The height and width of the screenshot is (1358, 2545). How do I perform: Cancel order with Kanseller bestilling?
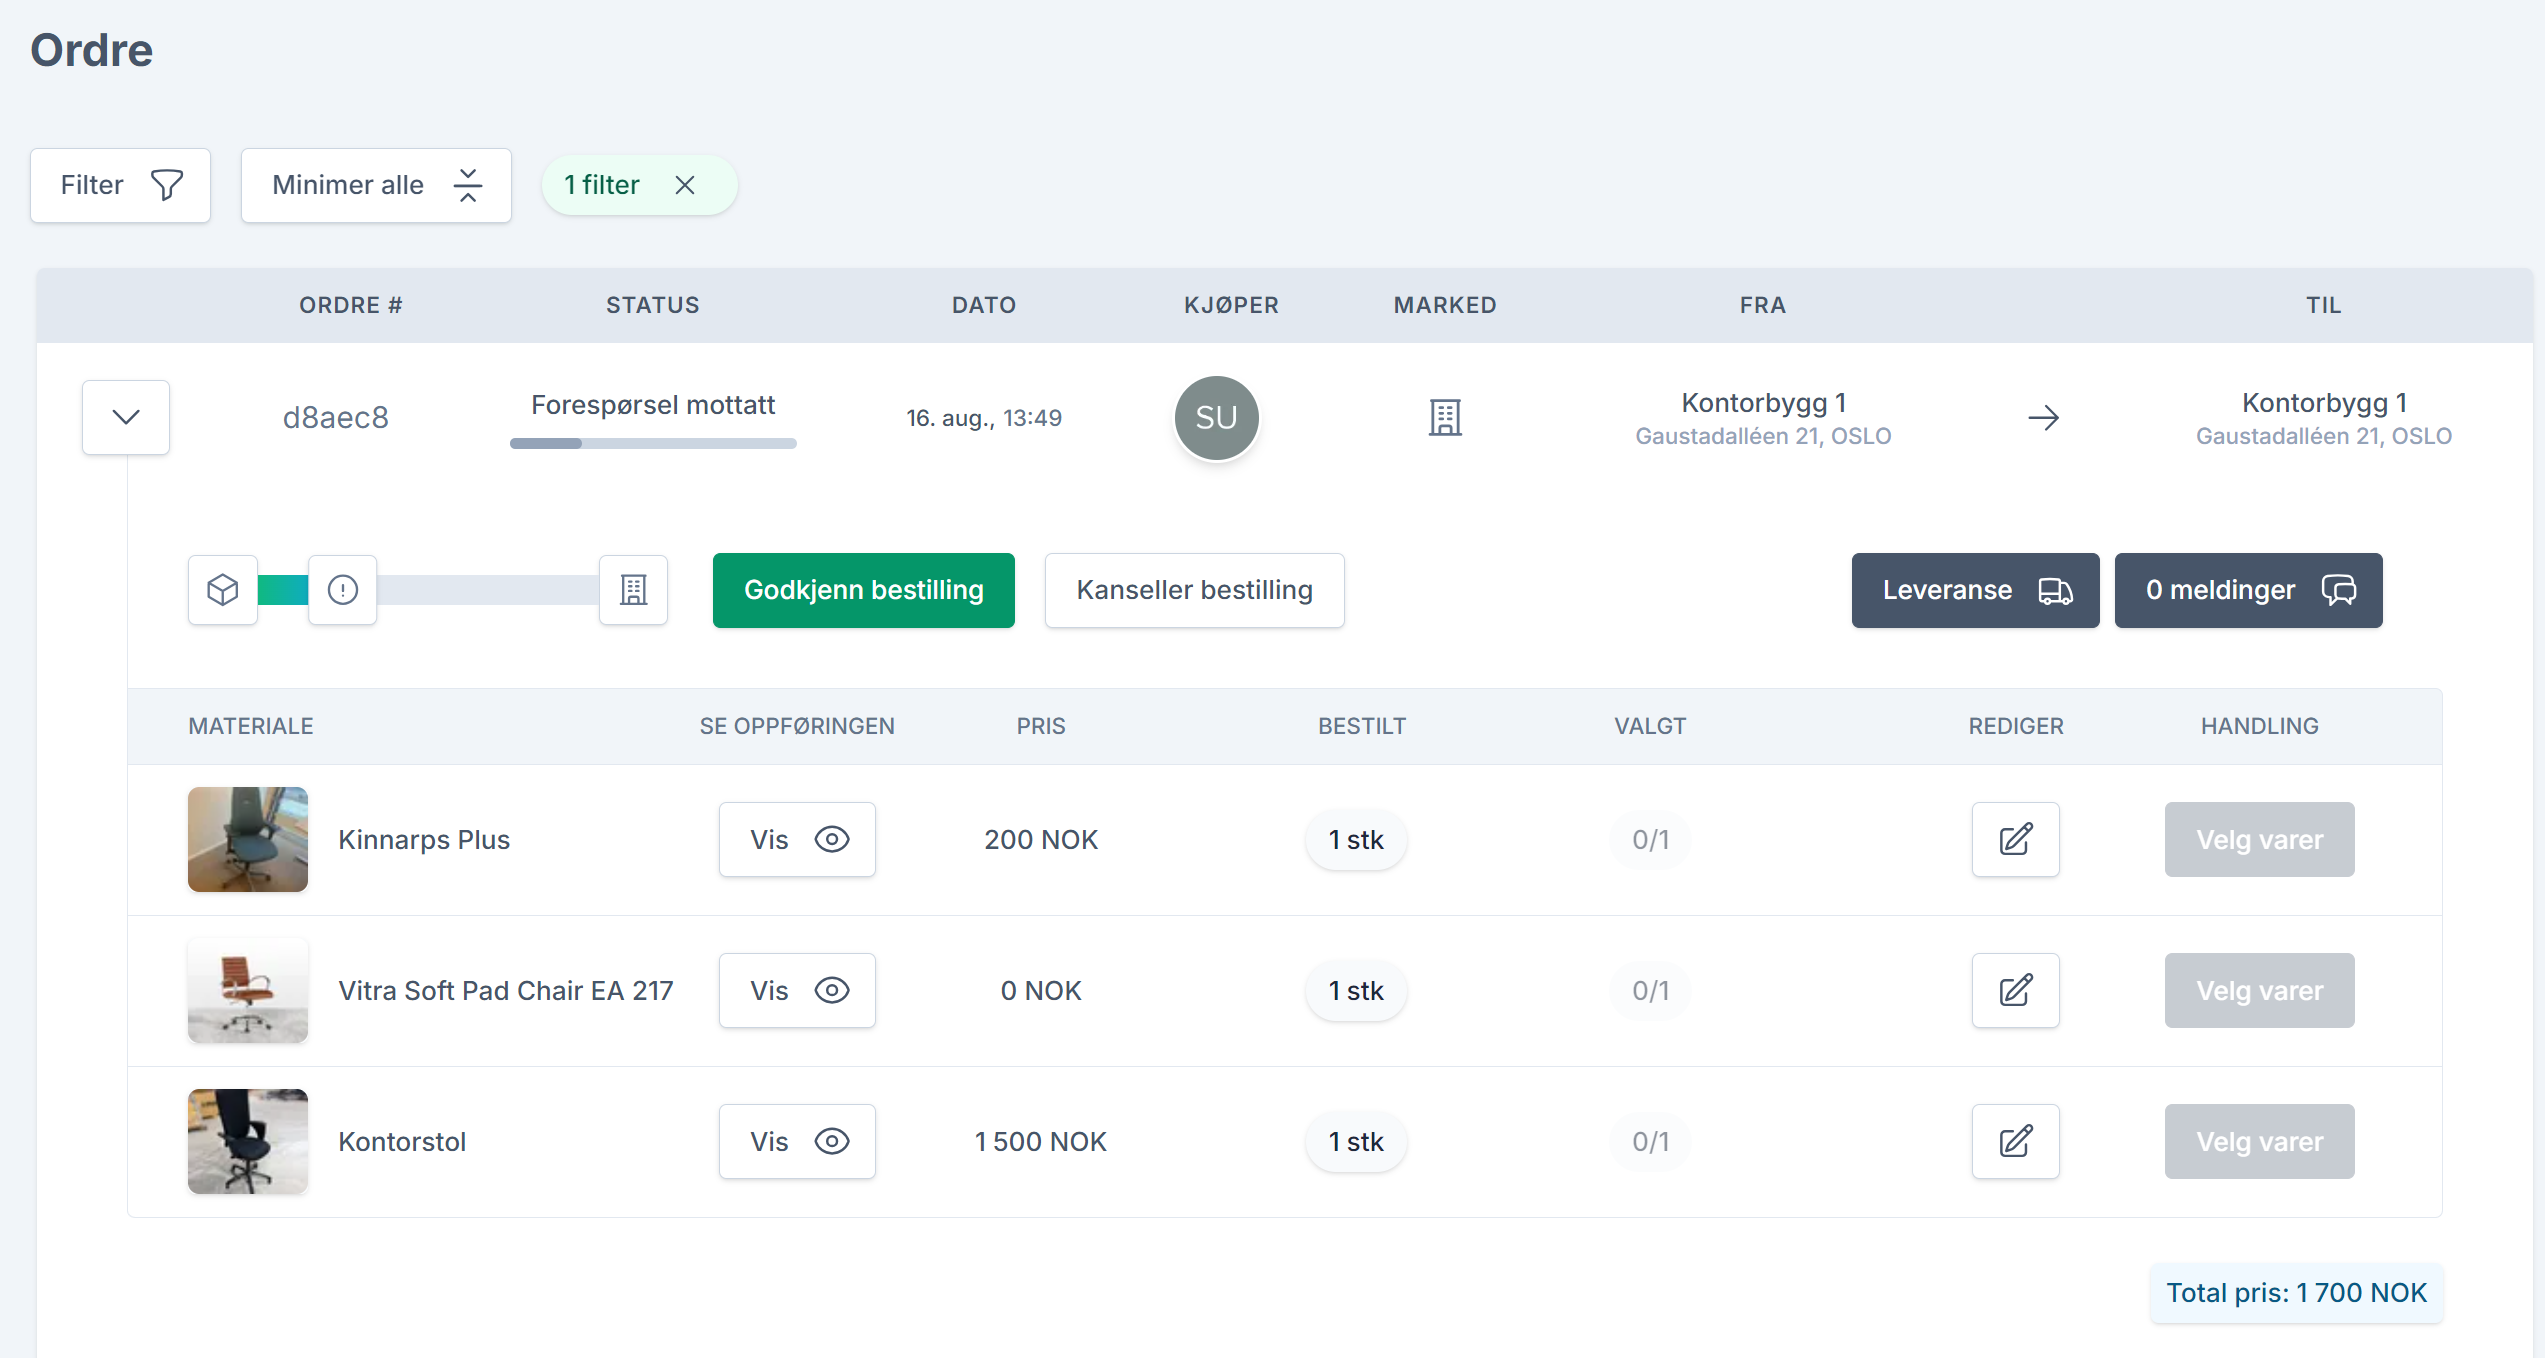(1194, 590)
